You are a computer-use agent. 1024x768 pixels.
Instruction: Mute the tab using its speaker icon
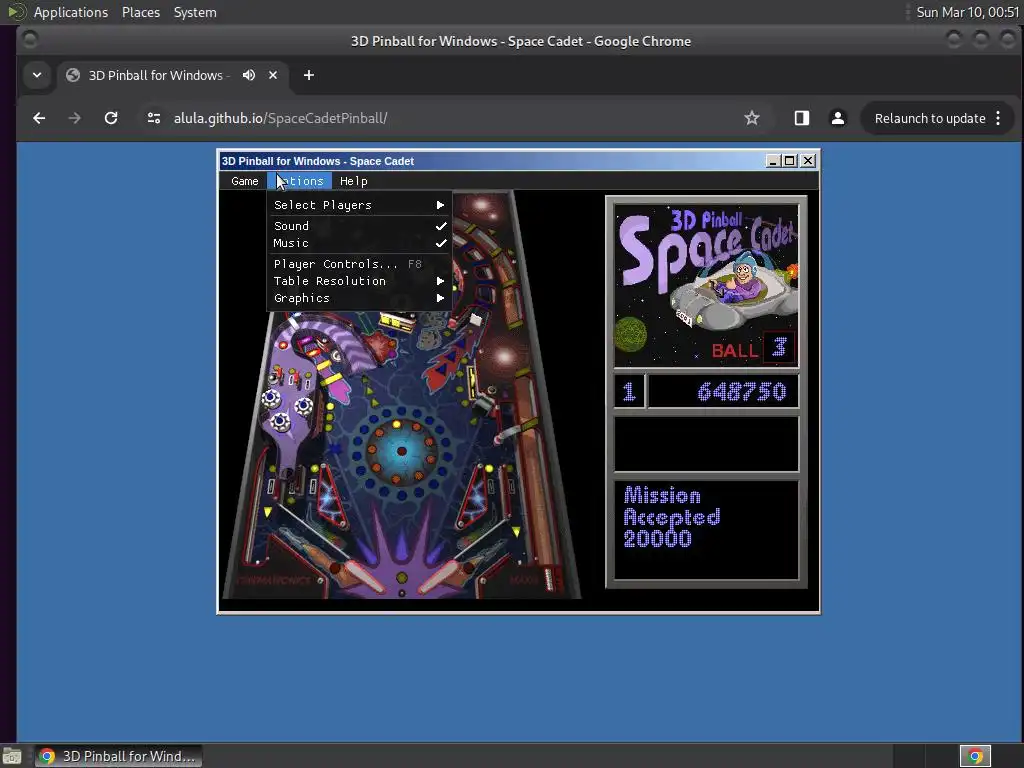(249, 75)
